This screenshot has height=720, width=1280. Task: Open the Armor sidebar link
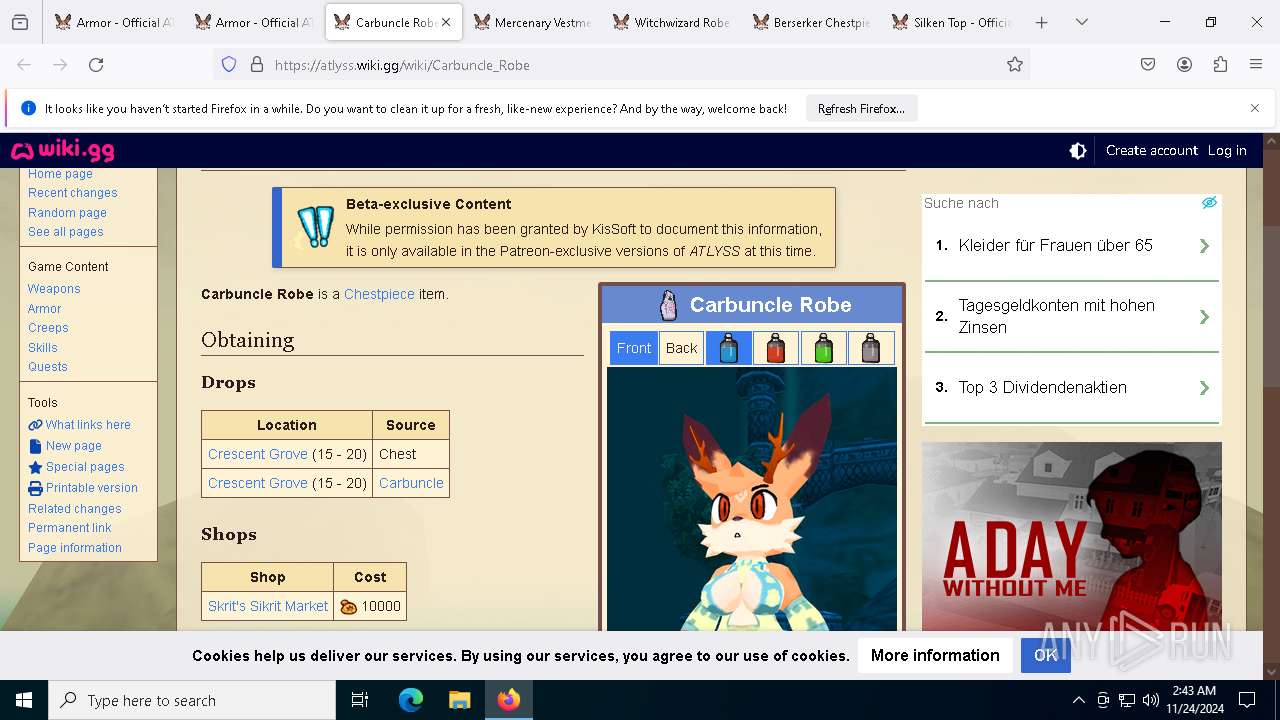click(44, 309)
